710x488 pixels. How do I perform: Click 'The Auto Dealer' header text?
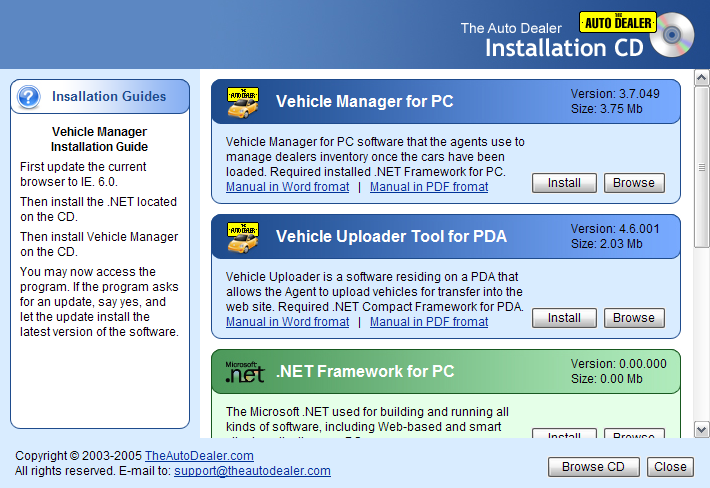coord(511,28)
